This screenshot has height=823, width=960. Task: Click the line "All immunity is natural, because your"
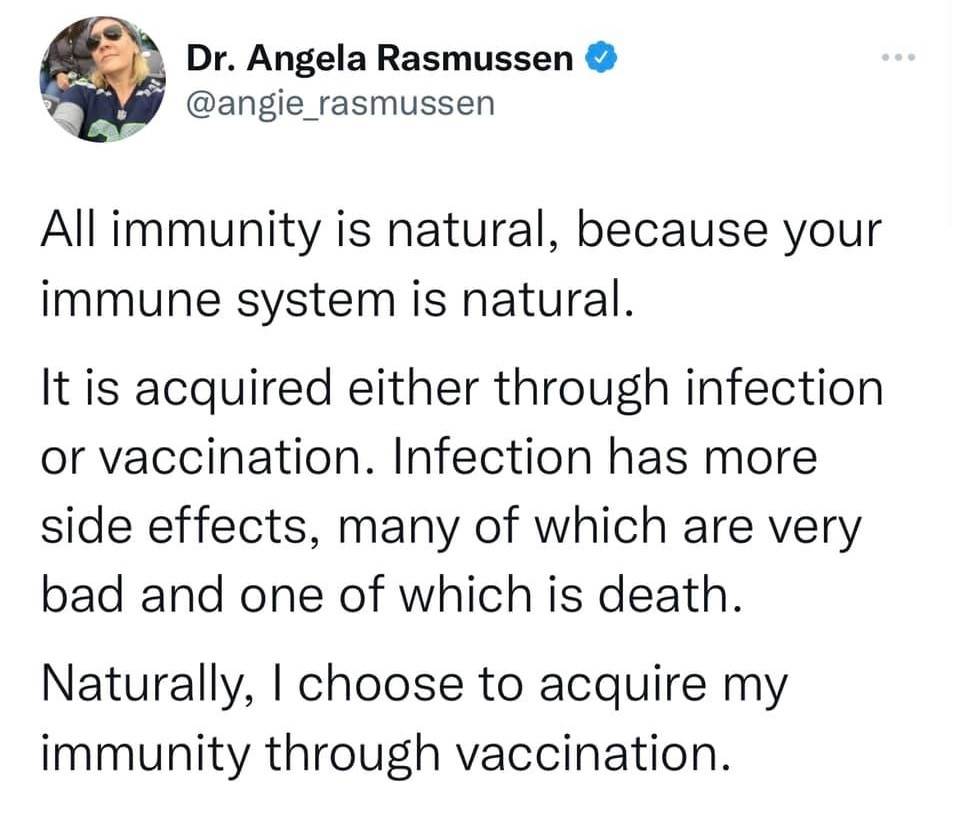pyautogui.click(x=461, y=232)
